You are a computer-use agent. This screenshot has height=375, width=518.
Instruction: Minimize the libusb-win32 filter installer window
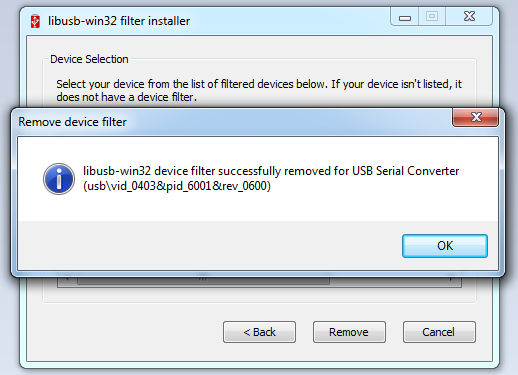(405, 17)
